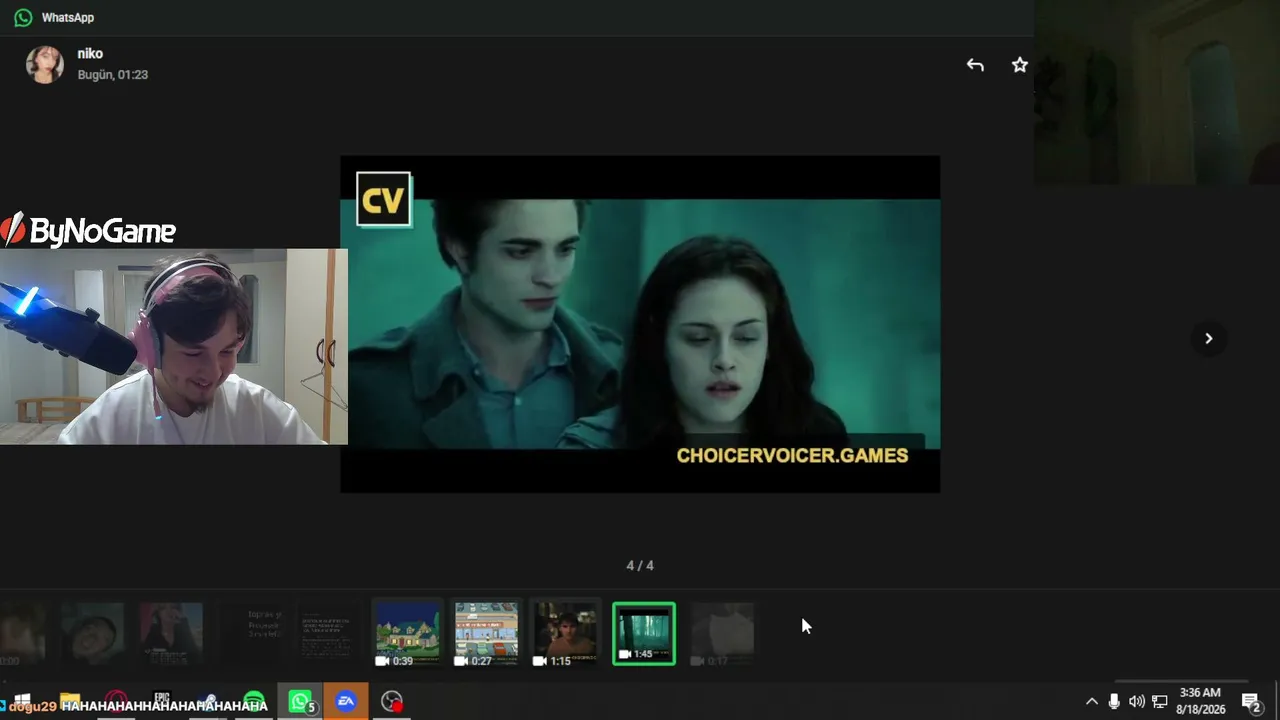The image size is (1280, 720).
Task: Open niko's profile picture
Action: pyautogui.click(x=44, y=64)
